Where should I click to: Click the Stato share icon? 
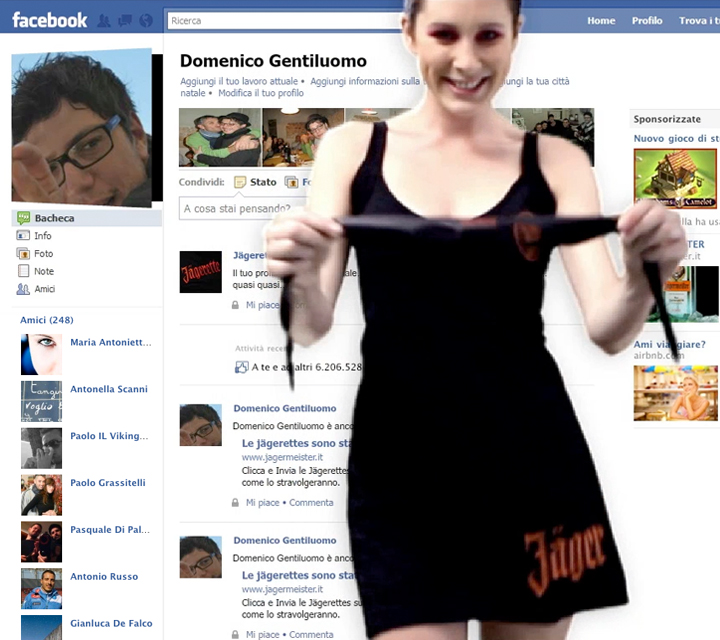click(x=240, y=182)
